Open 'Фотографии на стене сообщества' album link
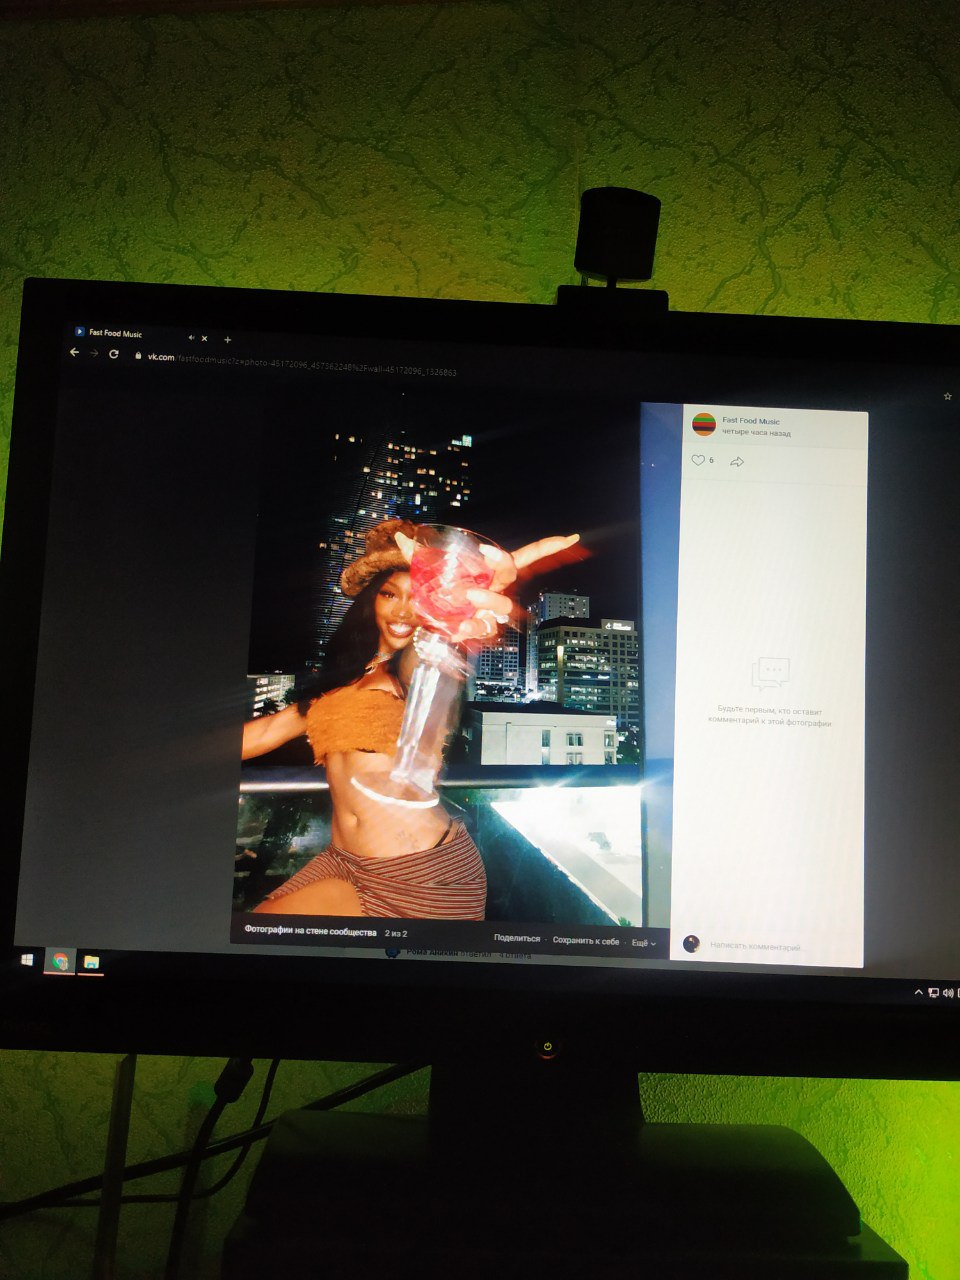Screen dimensions: 960x1280 (310, 931)
